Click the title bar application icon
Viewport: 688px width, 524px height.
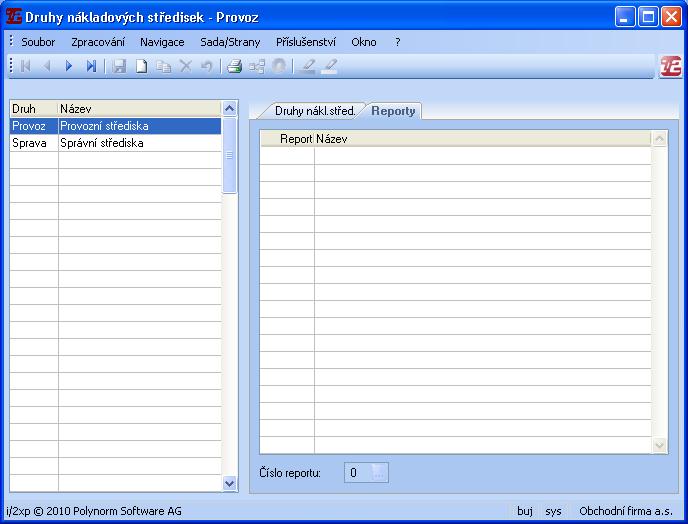click(x=14, y=16)
